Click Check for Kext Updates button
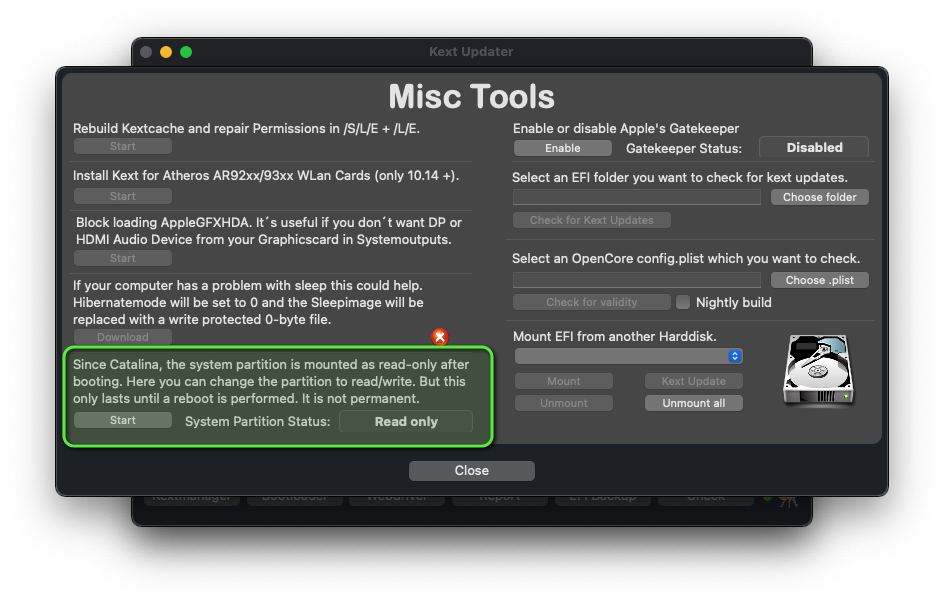 (x=592, y=220)
